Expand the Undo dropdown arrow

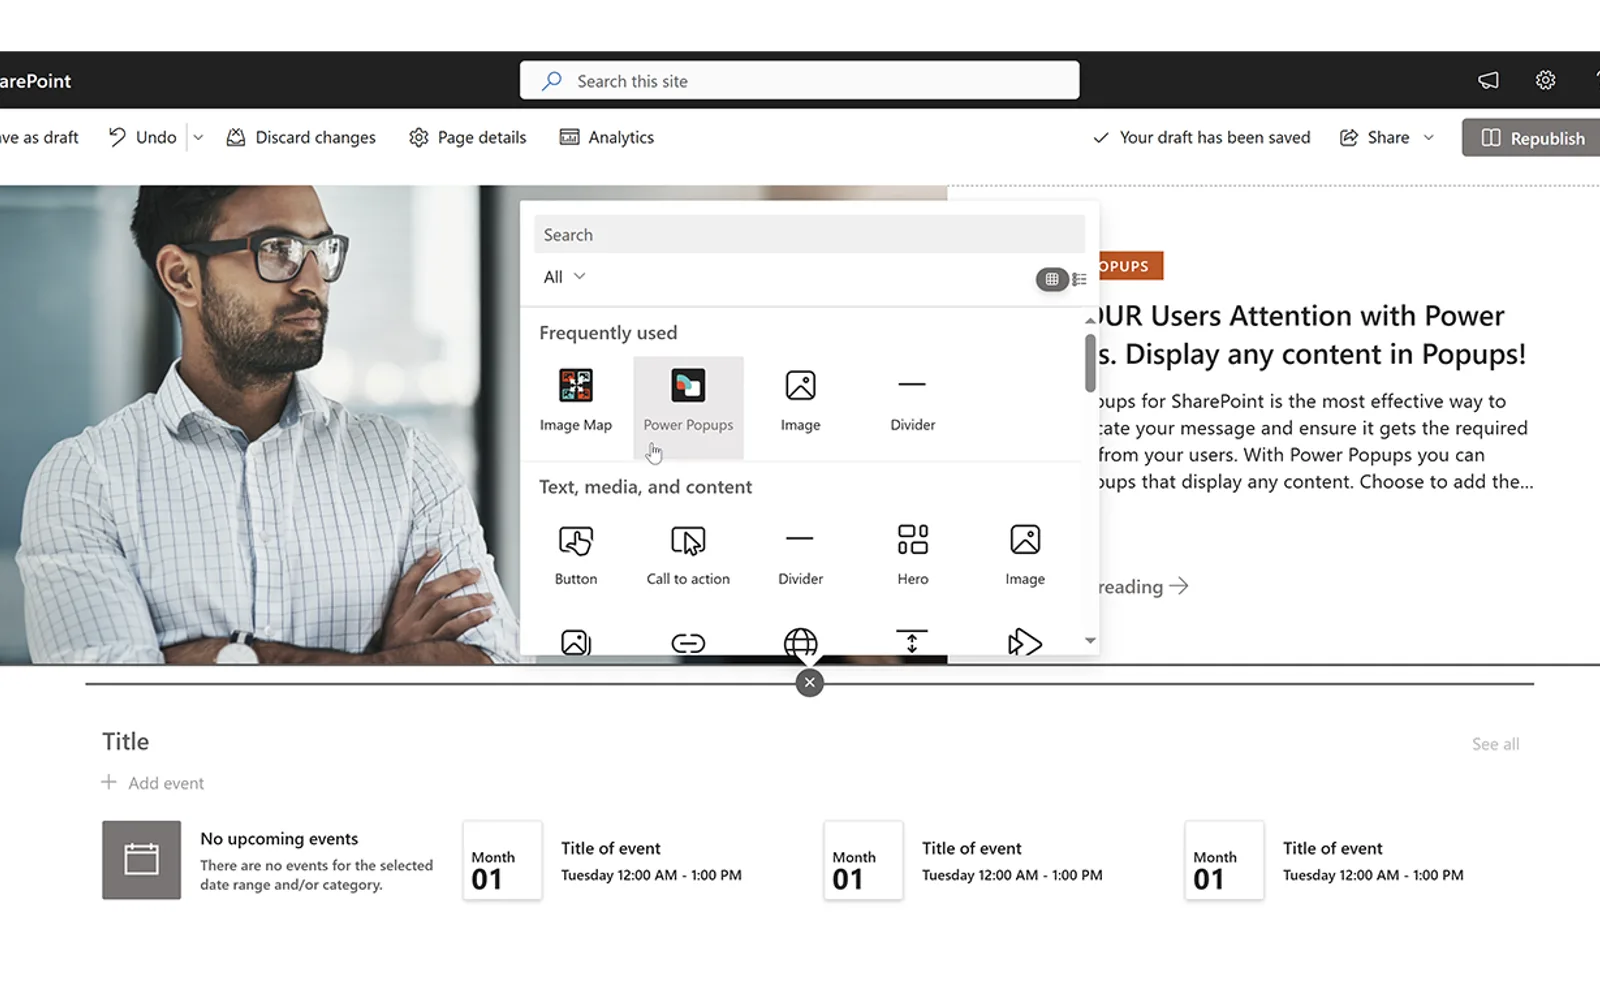198,138
